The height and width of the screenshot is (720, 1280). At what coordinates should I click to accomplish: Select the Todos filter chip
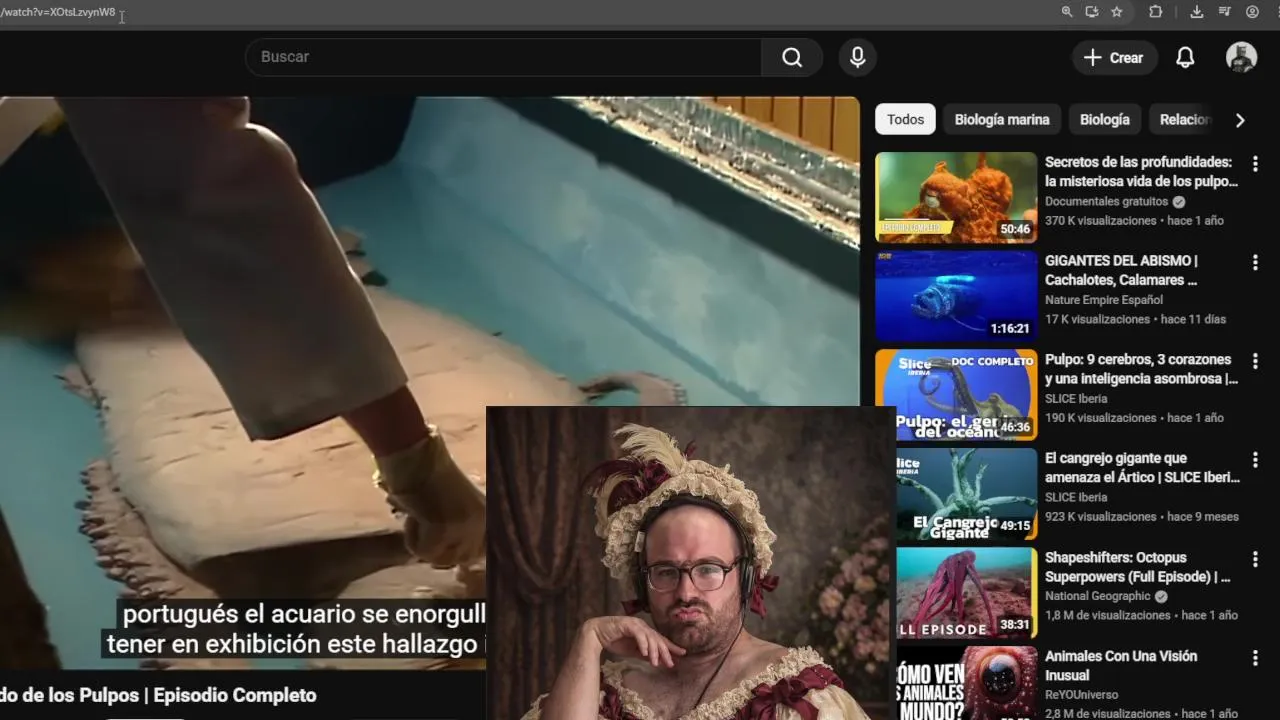tap(905, 119)
